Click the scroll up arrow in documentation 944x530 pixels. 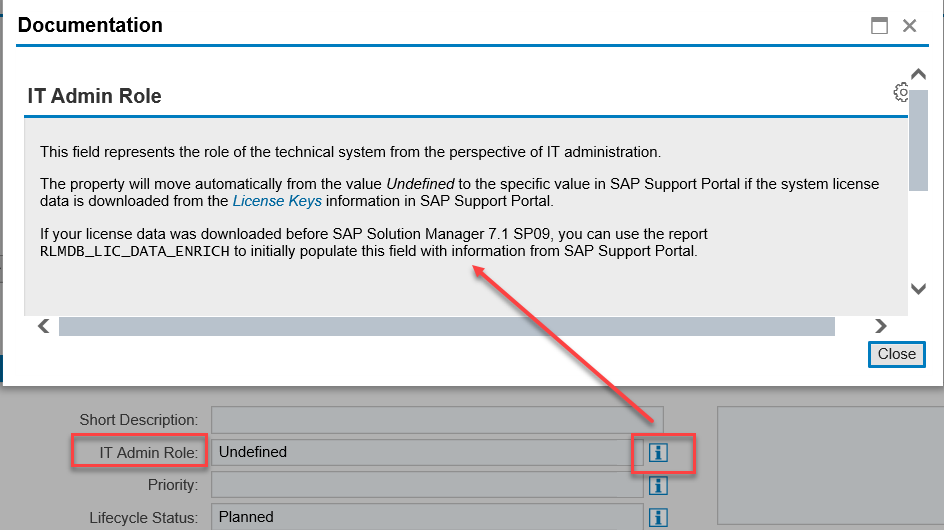[918, 74]
